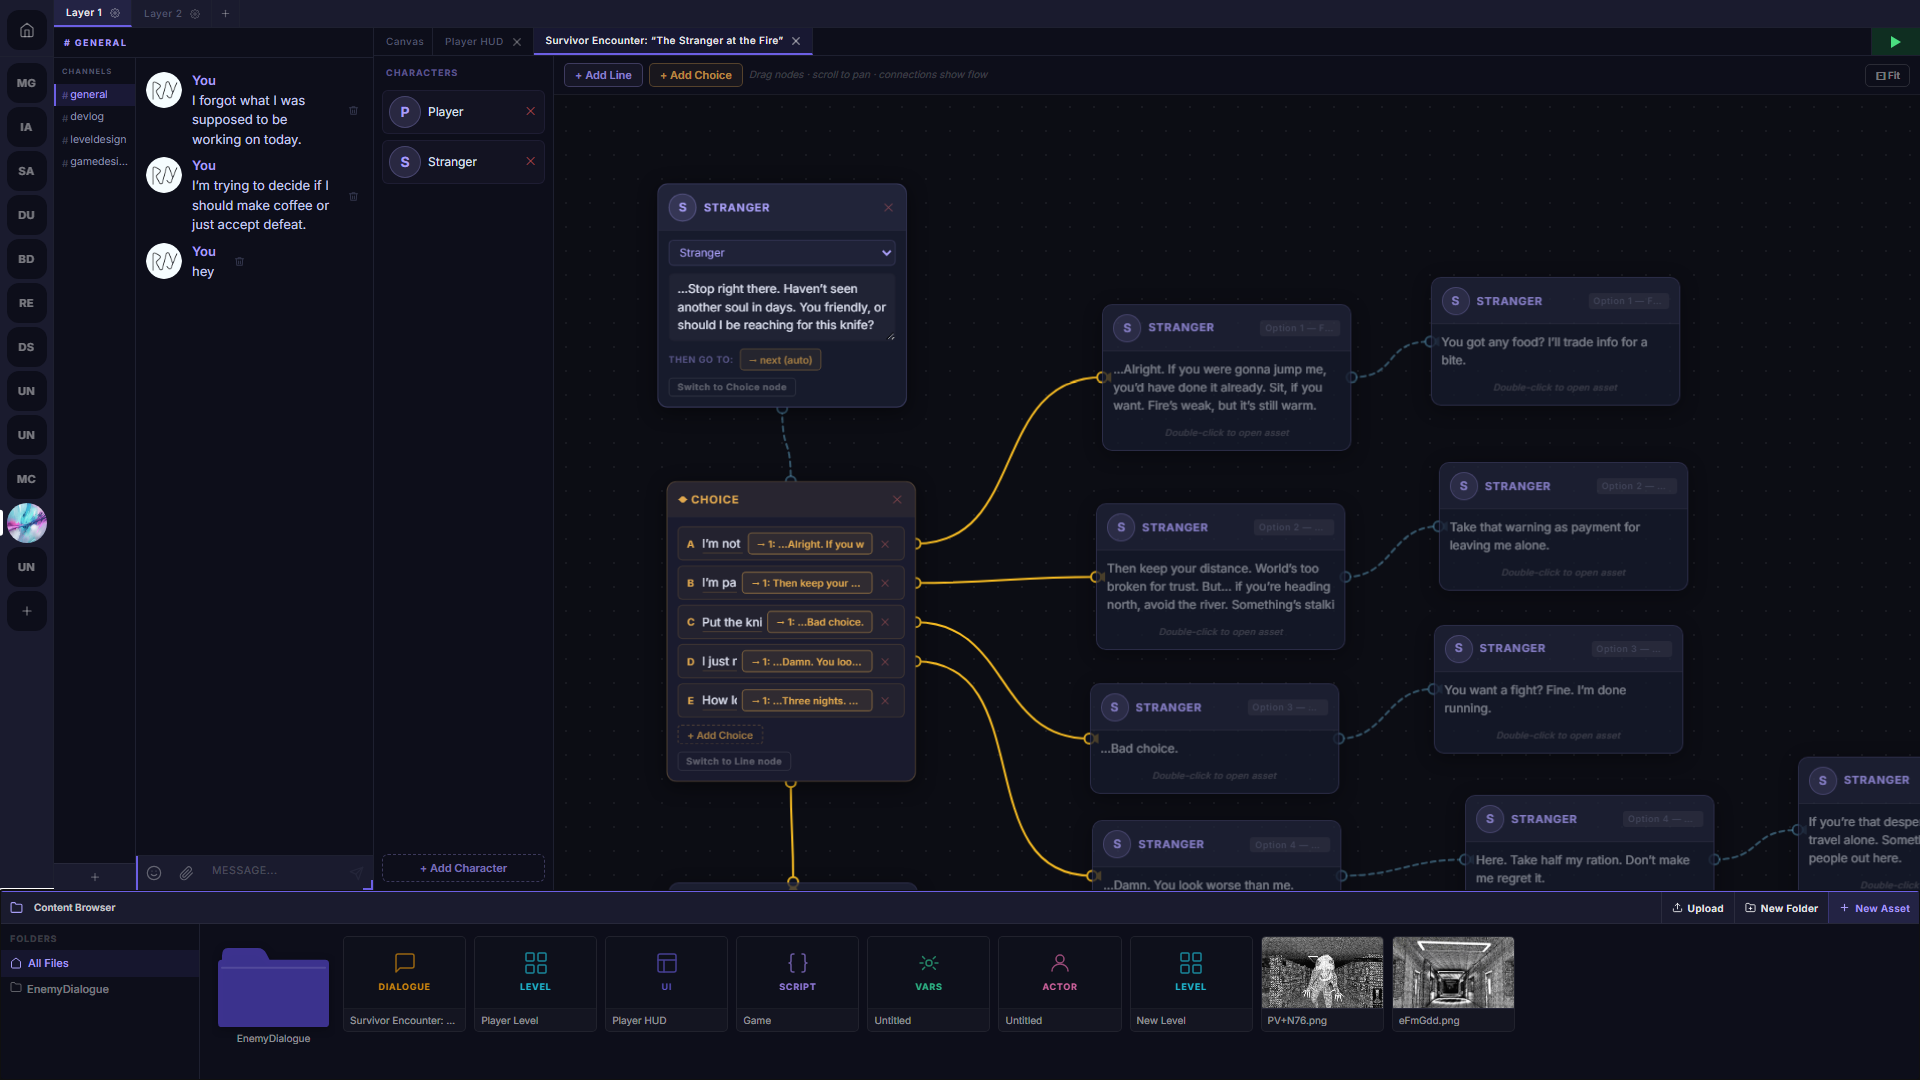Add a choice inside Choice node
The height and width of the screenshot is (1080, 1920).
click(x=720, y=735)
